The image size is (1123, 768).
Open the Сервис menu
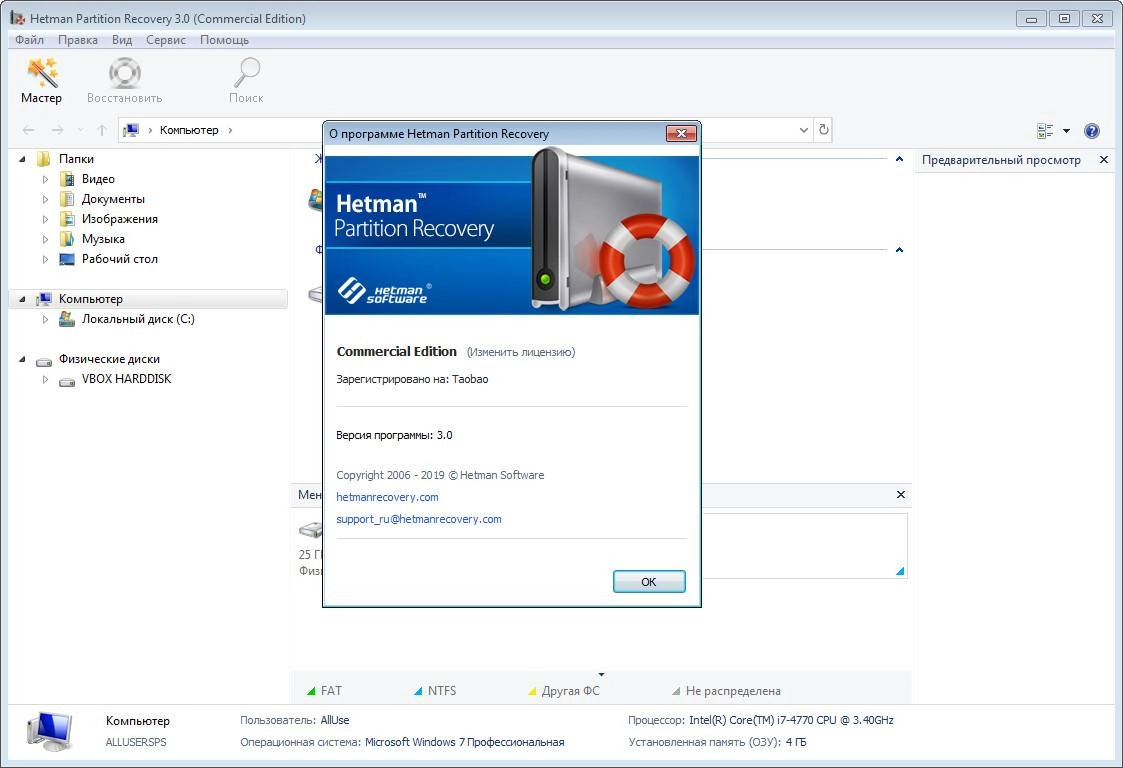click(x=165, y=39)
